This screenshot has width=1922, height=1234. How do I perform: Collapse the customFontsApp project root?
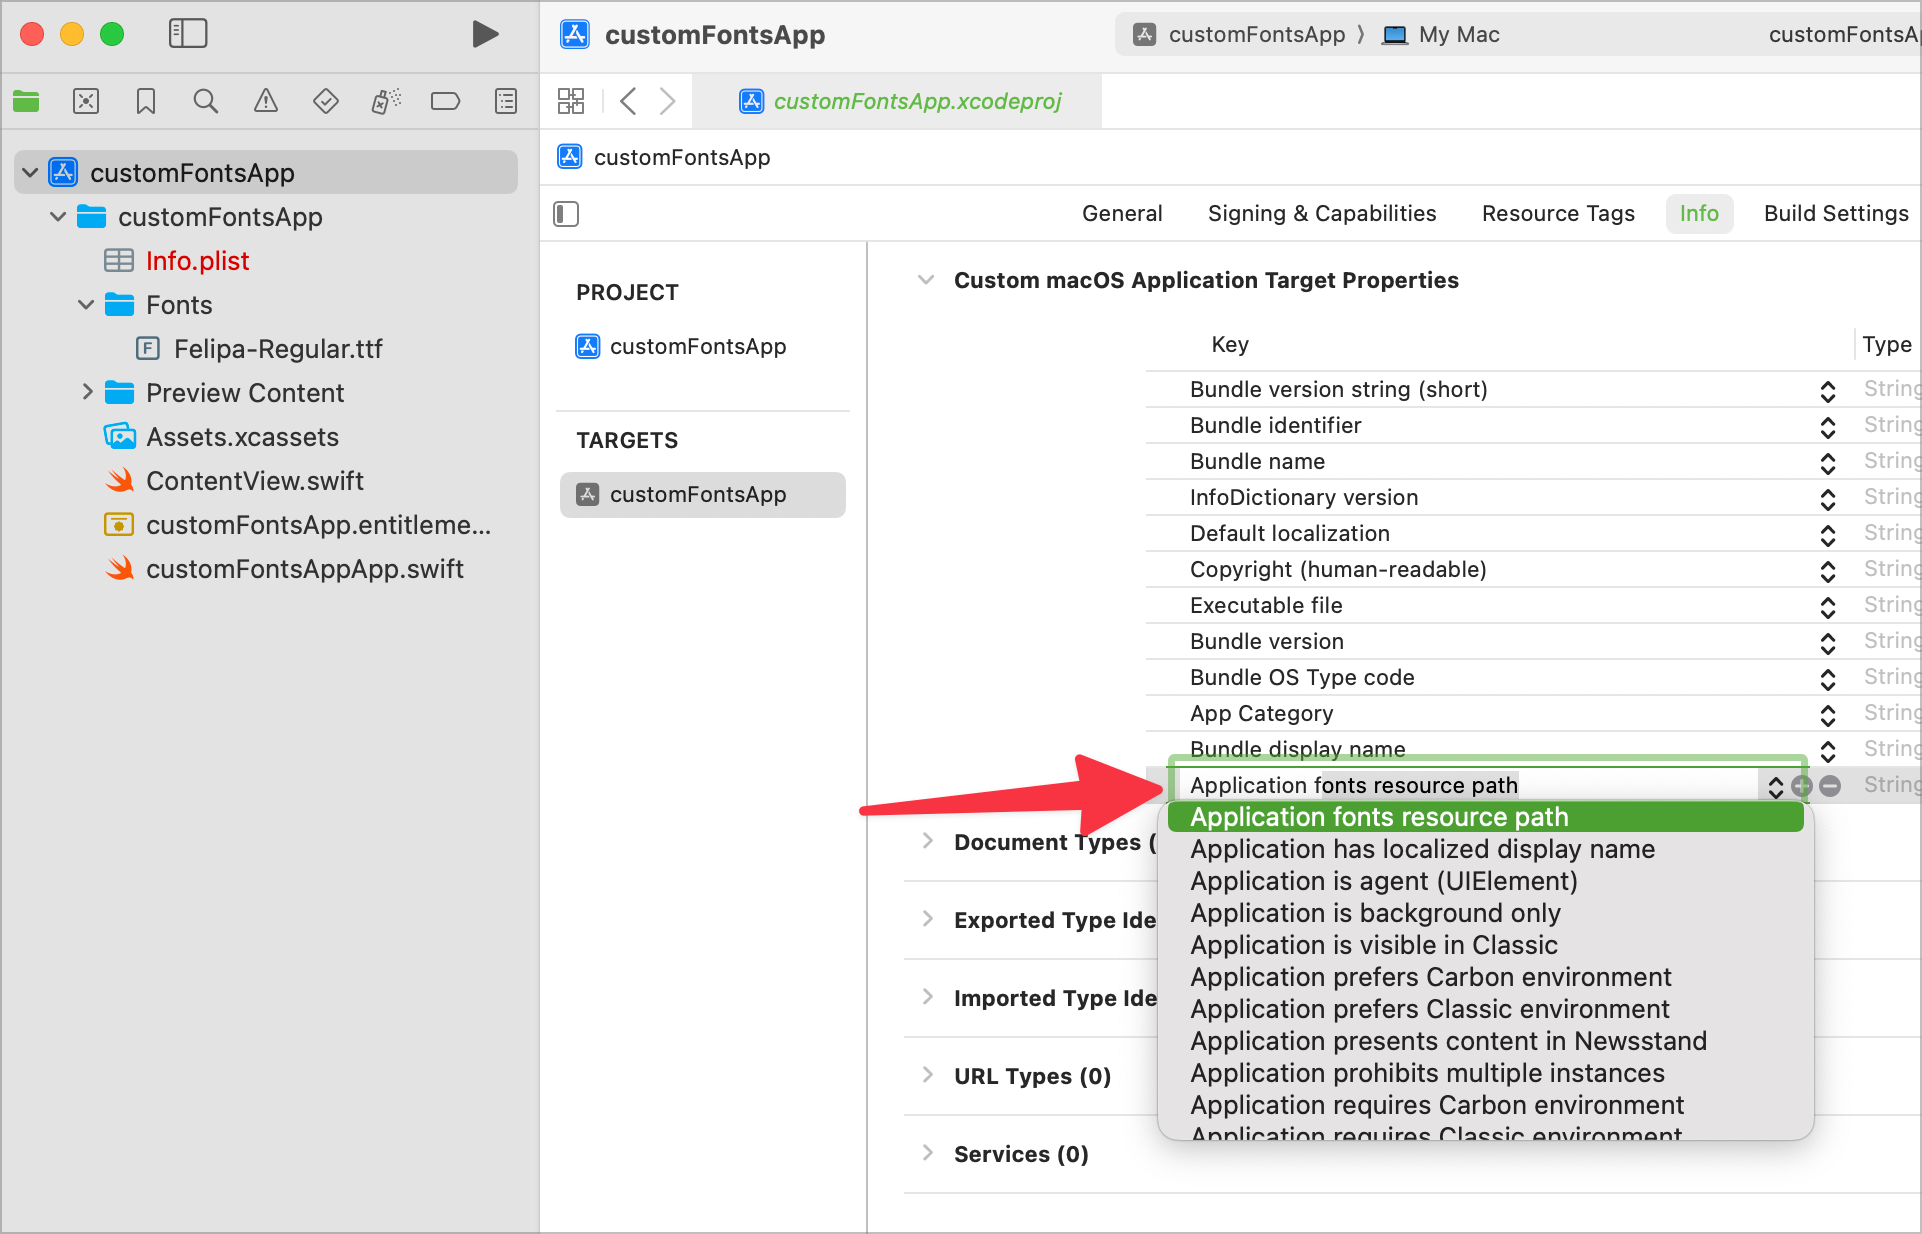click(30, 173)
